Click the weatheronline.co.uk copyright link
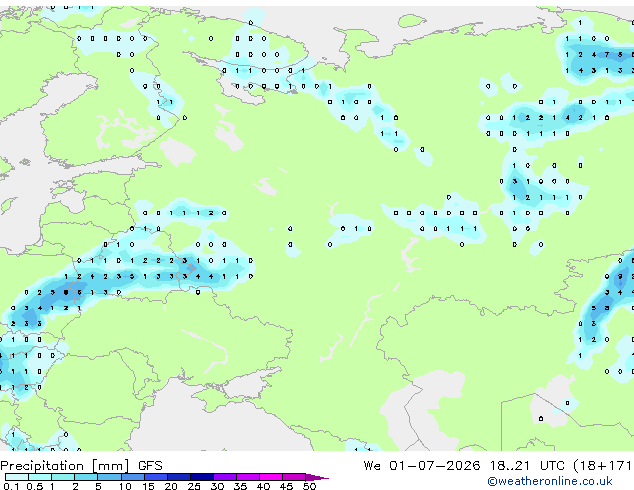Image resolution: width=634 pixels, height=490 pixels. 549,481
